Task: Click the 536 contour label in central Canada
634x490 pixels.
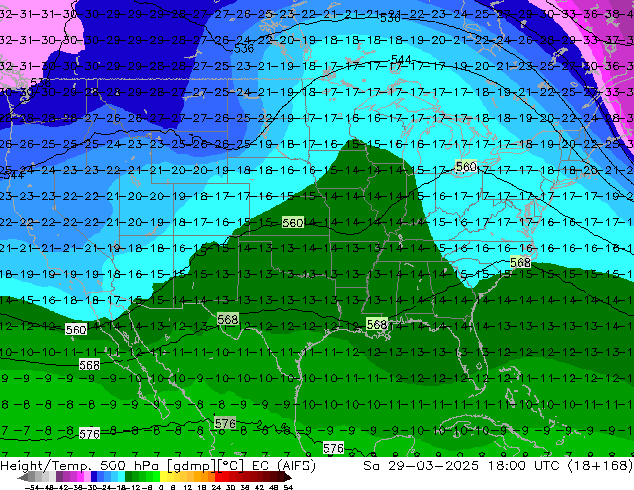Action: pyautogui.click(x=244, y=49)
